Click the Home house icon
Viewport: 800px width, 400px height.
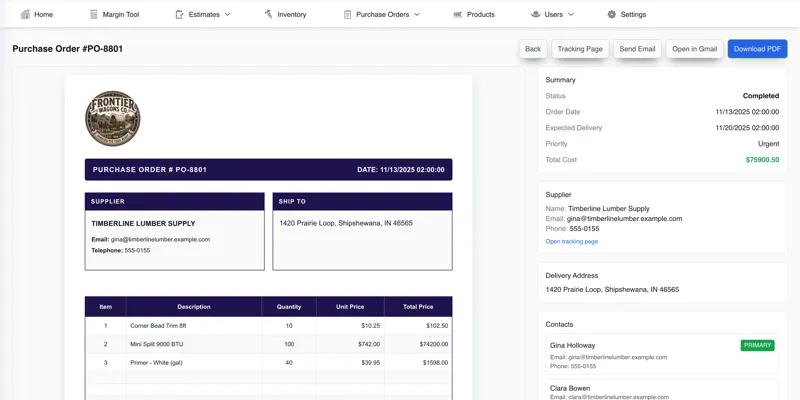[25, 14]
